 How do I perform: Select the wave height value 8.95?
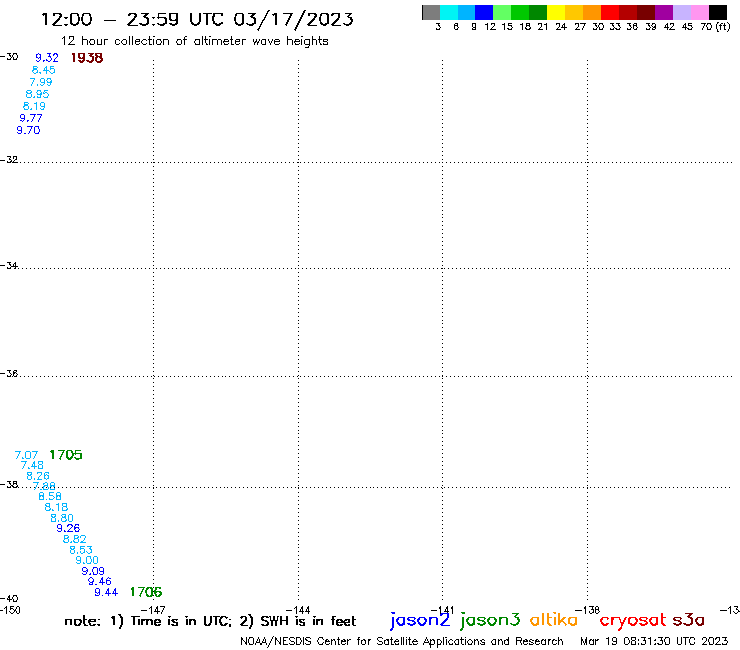pyautogui.click(x=37, y=94)
